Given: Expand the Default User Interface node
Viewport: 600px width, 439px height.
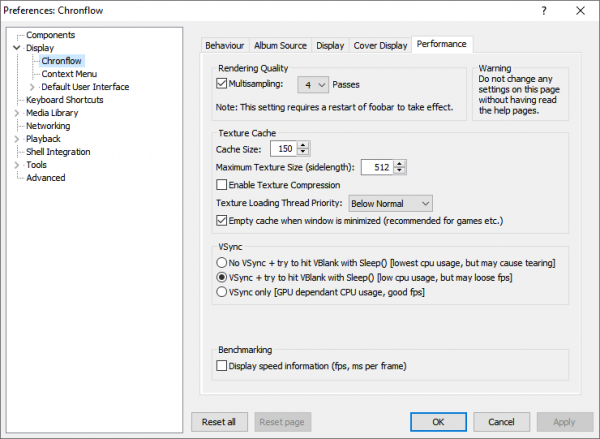Looking at the screenshot, I should point(32,87).
